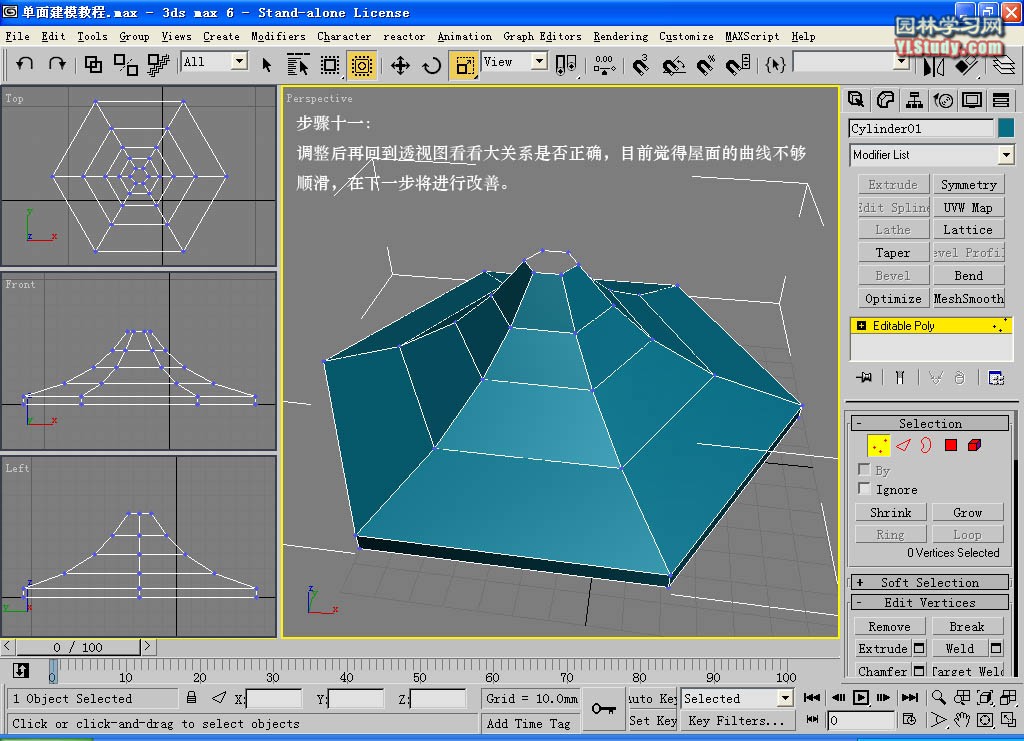Click the MeshSmooth modifier button

[x=968, y=298]
